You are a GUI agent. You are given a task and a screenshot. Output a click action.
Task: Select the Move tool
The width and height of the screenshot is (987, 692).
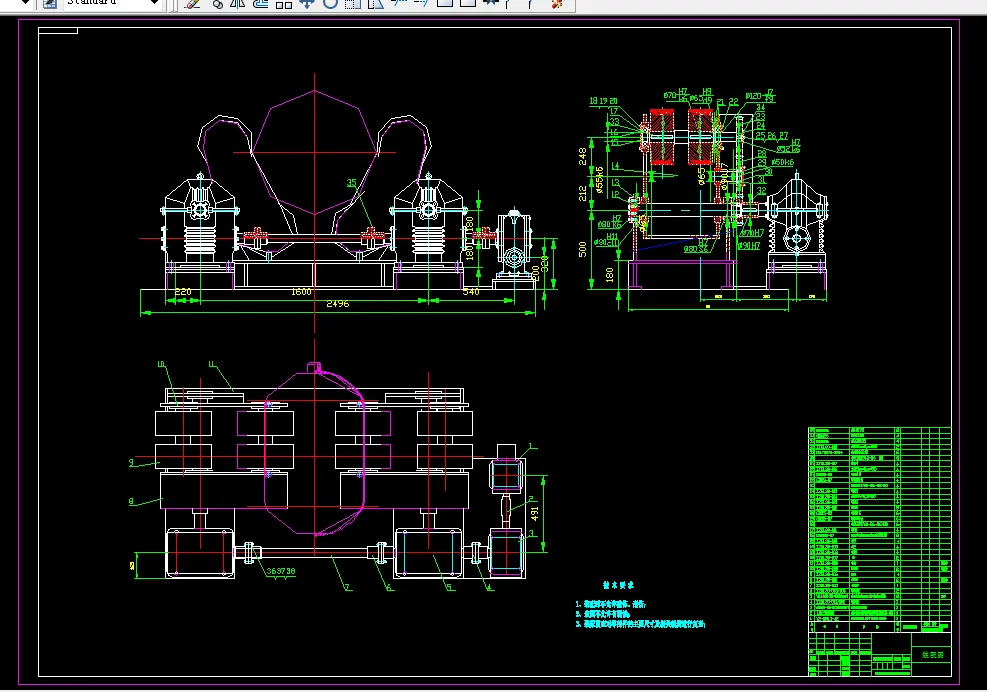click(307, 4)
